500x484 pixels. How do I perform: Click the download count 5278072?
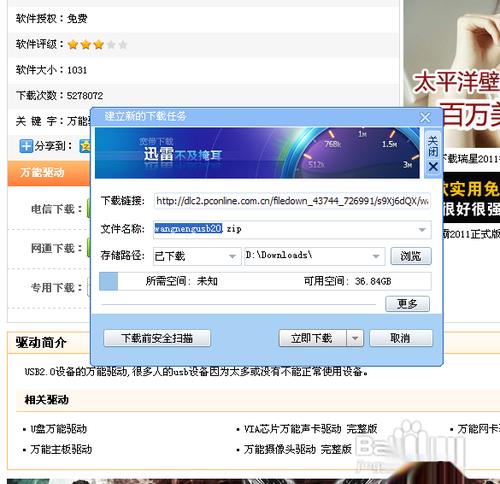click(x=85, y=96)
